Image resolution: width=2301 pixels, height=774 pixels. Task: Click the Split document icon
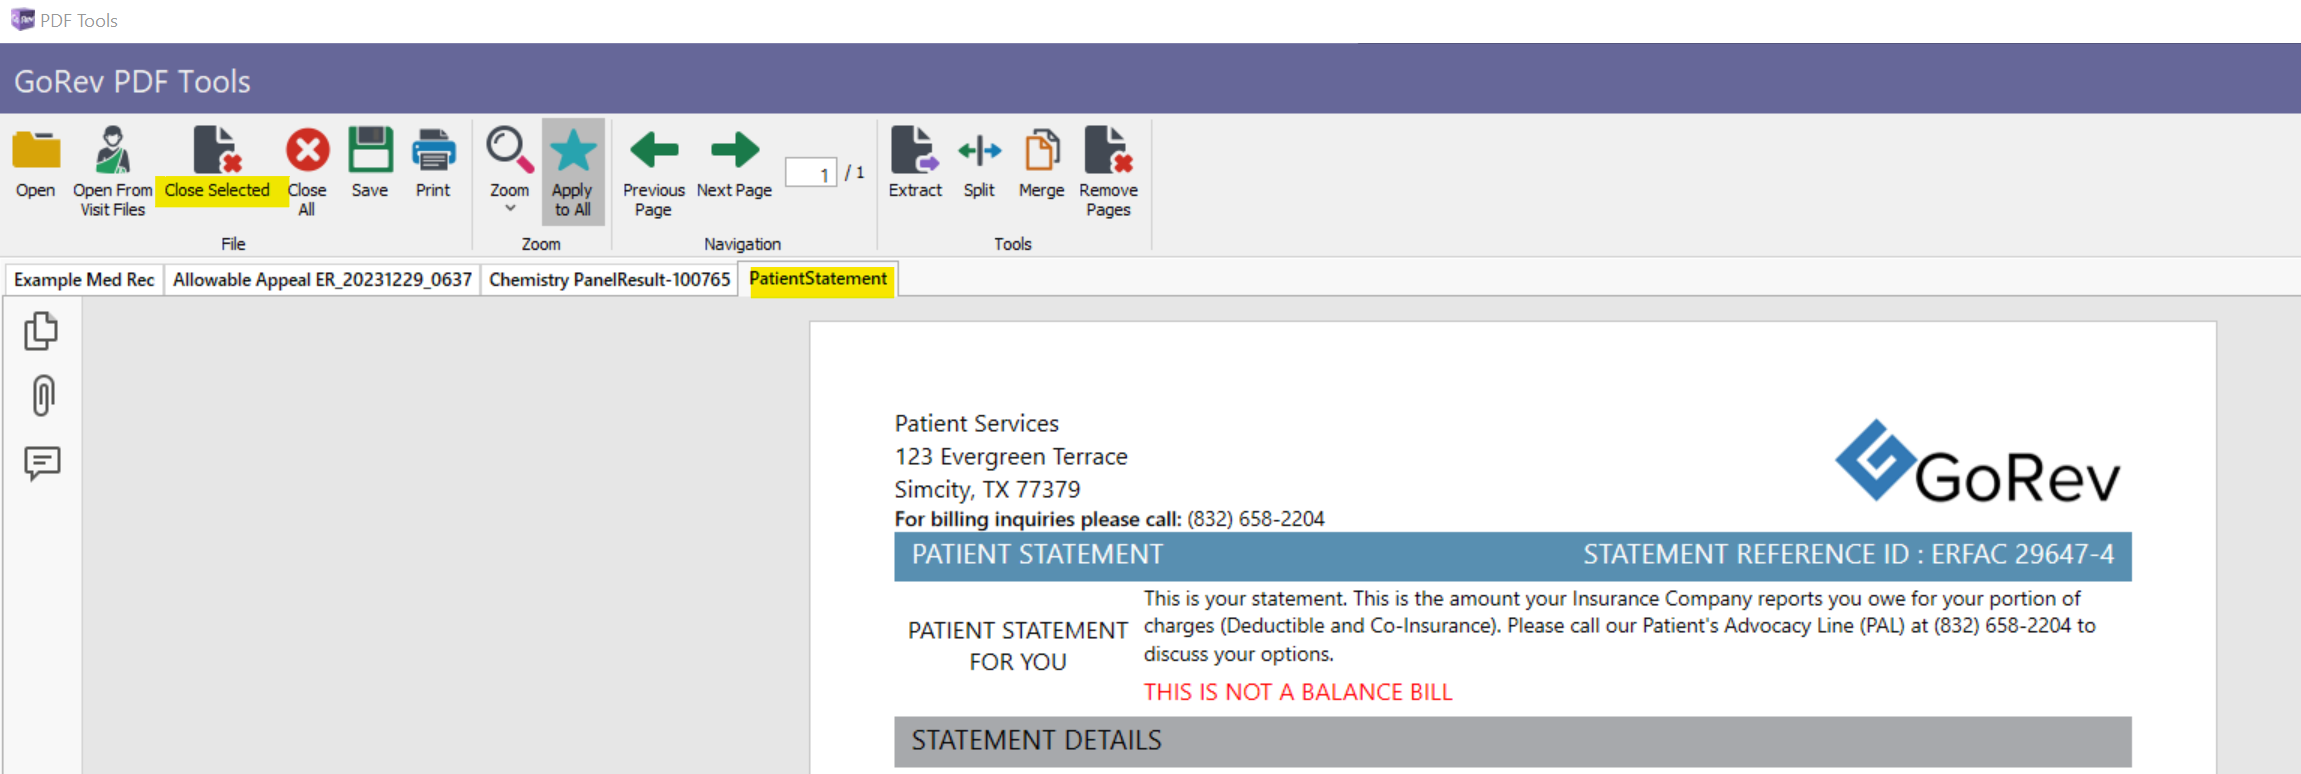pos(979,151)
